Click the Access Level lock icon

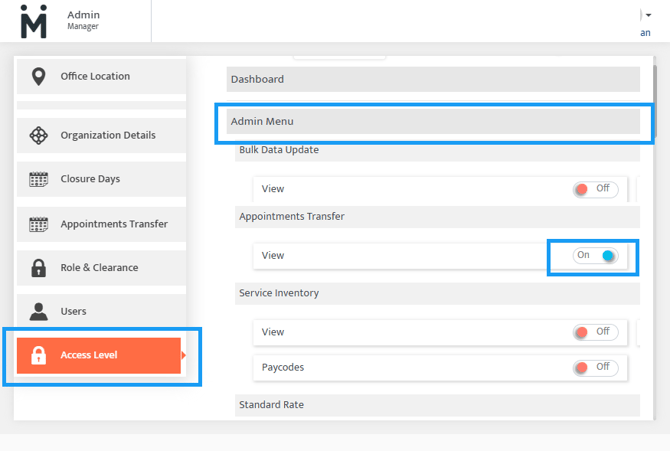click(x=38, y=355)
